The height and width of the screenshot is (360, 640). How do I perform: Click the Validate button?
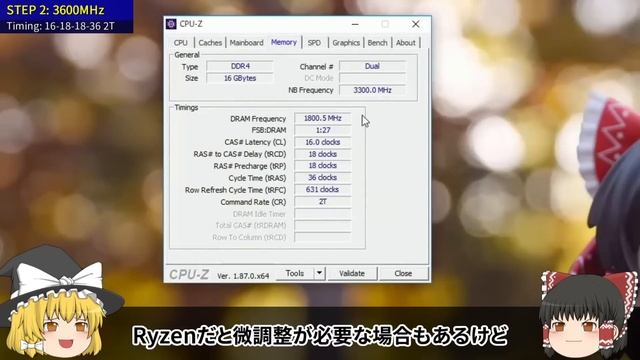(x=352, y=273)
